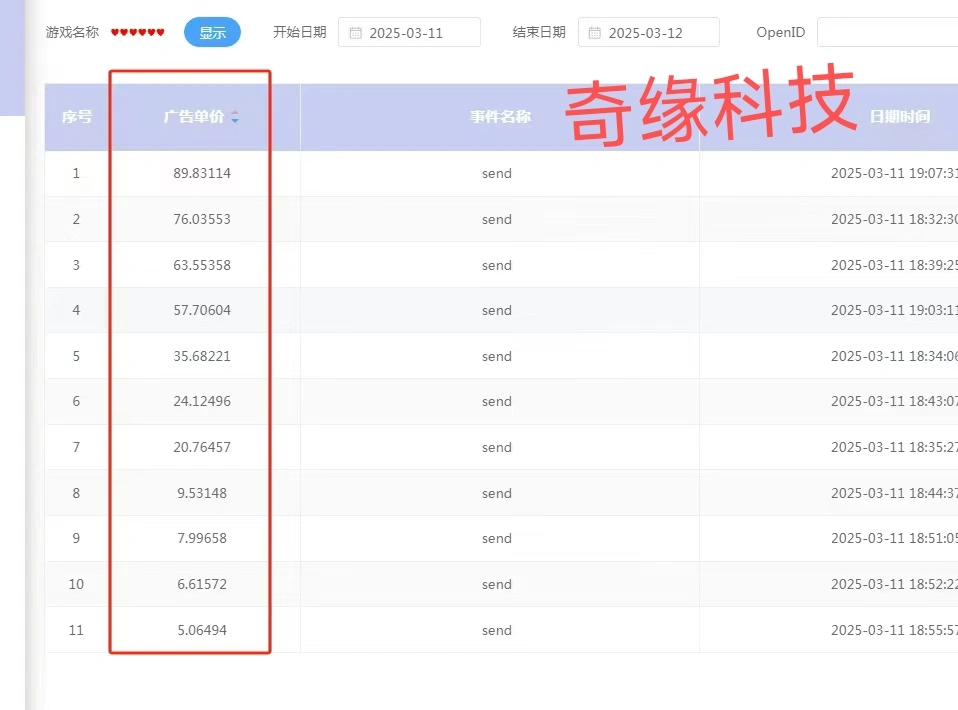
Task: Click the 序号 column header
Action: click(77, 117)
